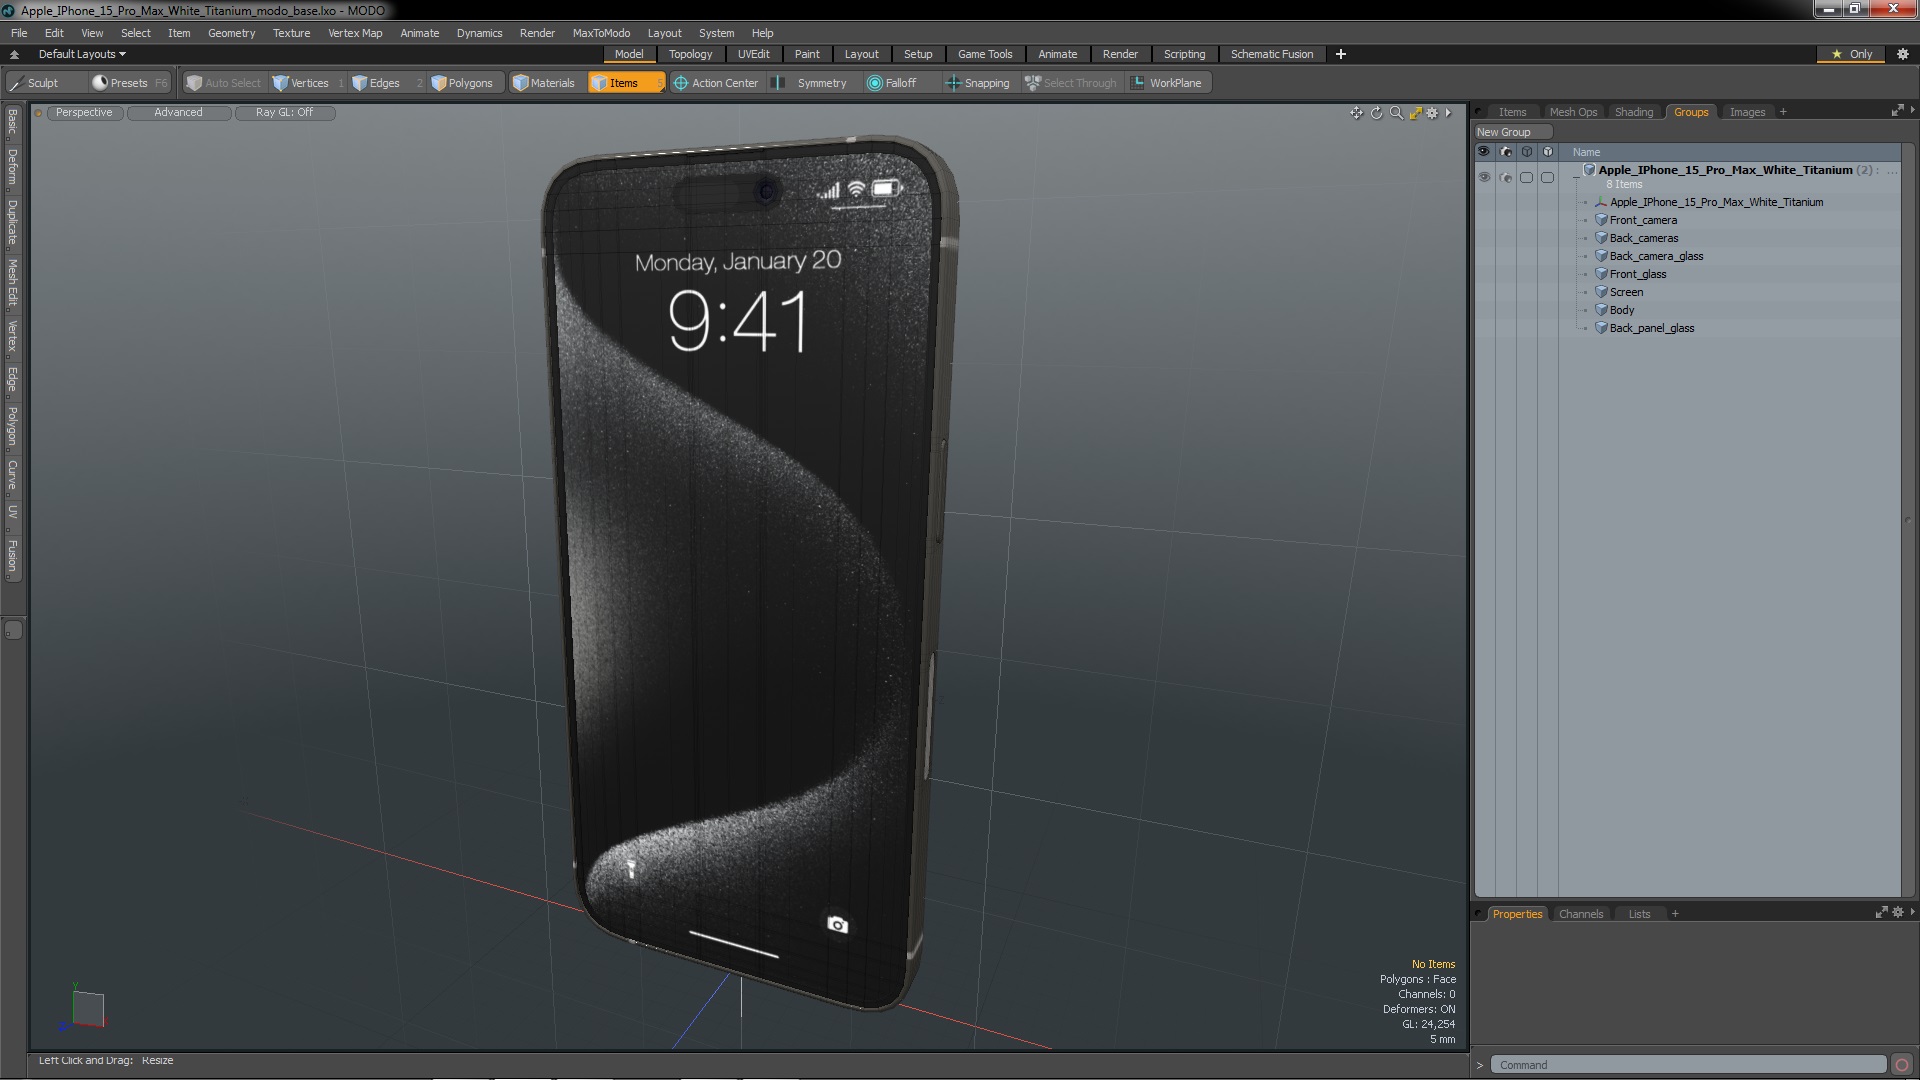The height and width of the screenshot is (1080, 1920).
Task: Click the Front_camera mesh icon
Action: click(1601, 220)
